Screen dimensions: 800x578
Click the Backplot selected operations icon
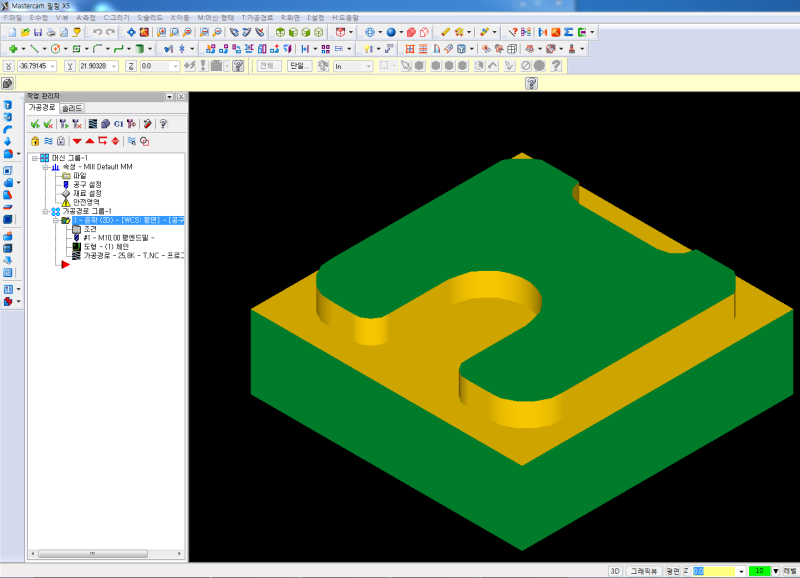point(93,124)
